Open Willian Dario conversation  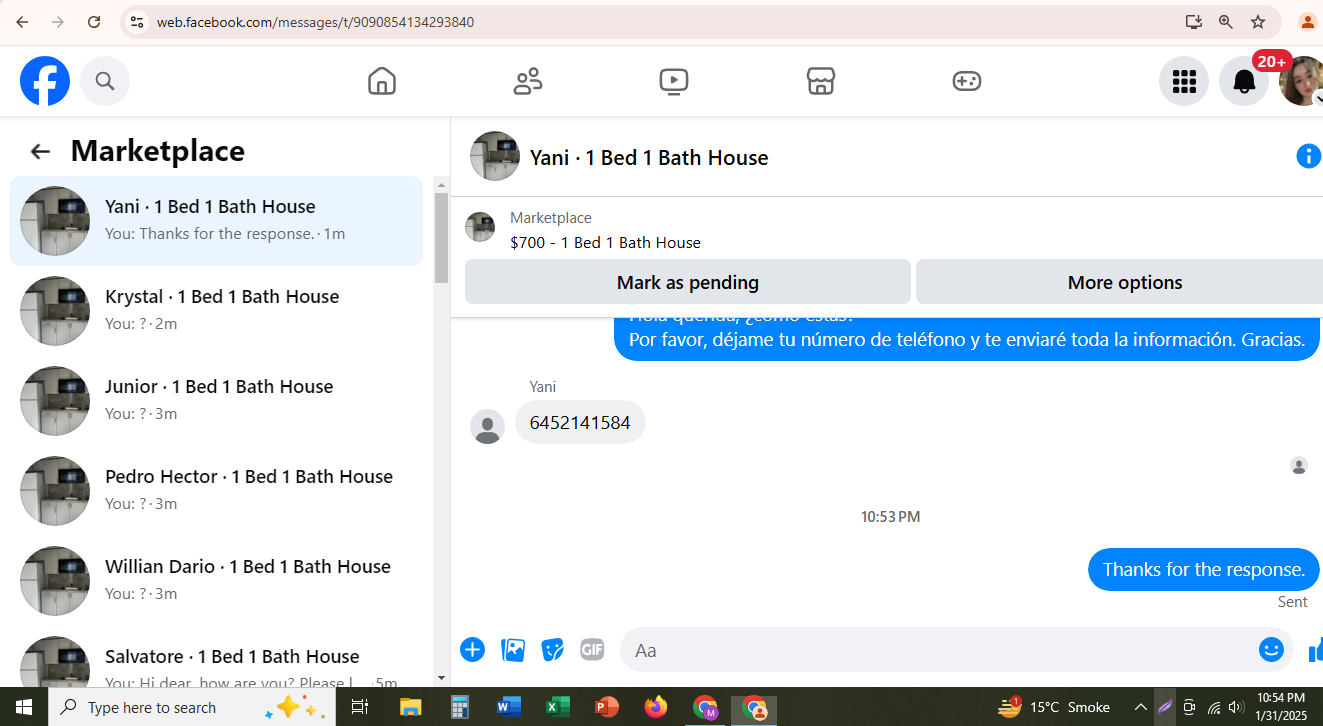216,581
